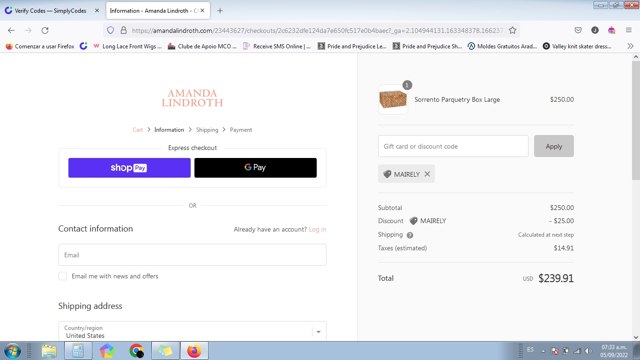The height and width of the screenshot is (360, 640).
Task: Open Chrome from the taskbar
Action: point(136,351)
